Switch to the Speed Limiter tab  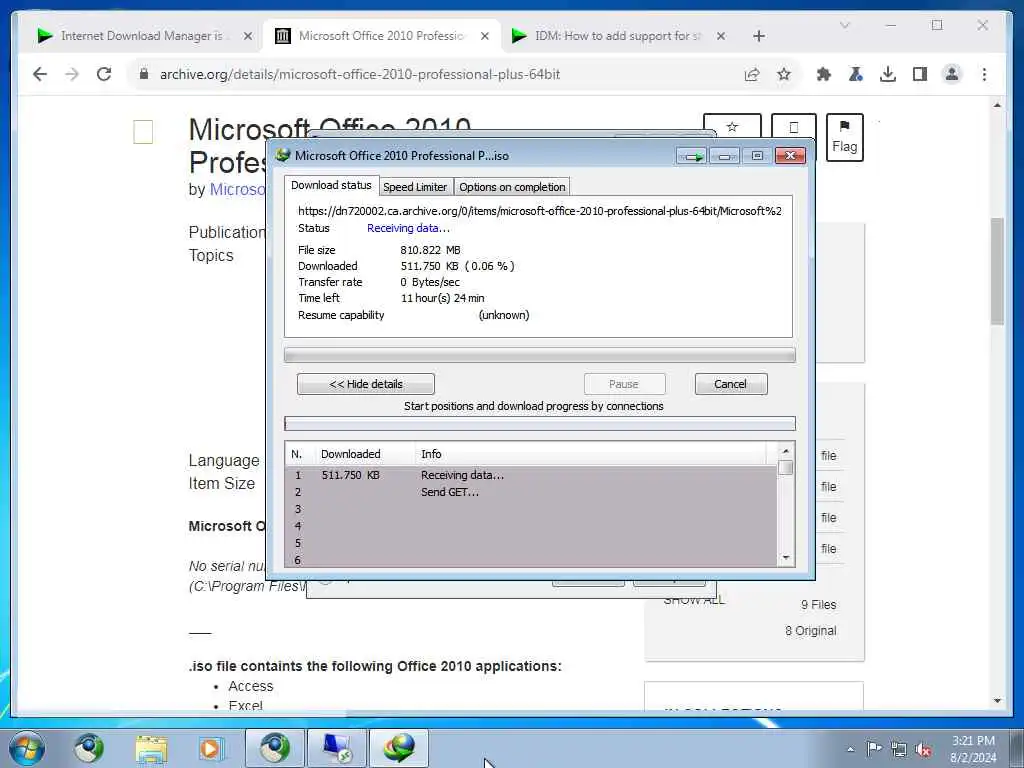(415, 187)
